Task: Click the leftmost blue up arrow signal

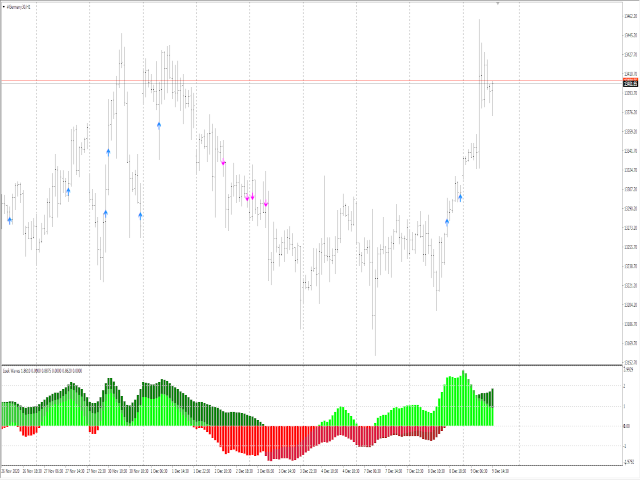Action: coord(10,219)
